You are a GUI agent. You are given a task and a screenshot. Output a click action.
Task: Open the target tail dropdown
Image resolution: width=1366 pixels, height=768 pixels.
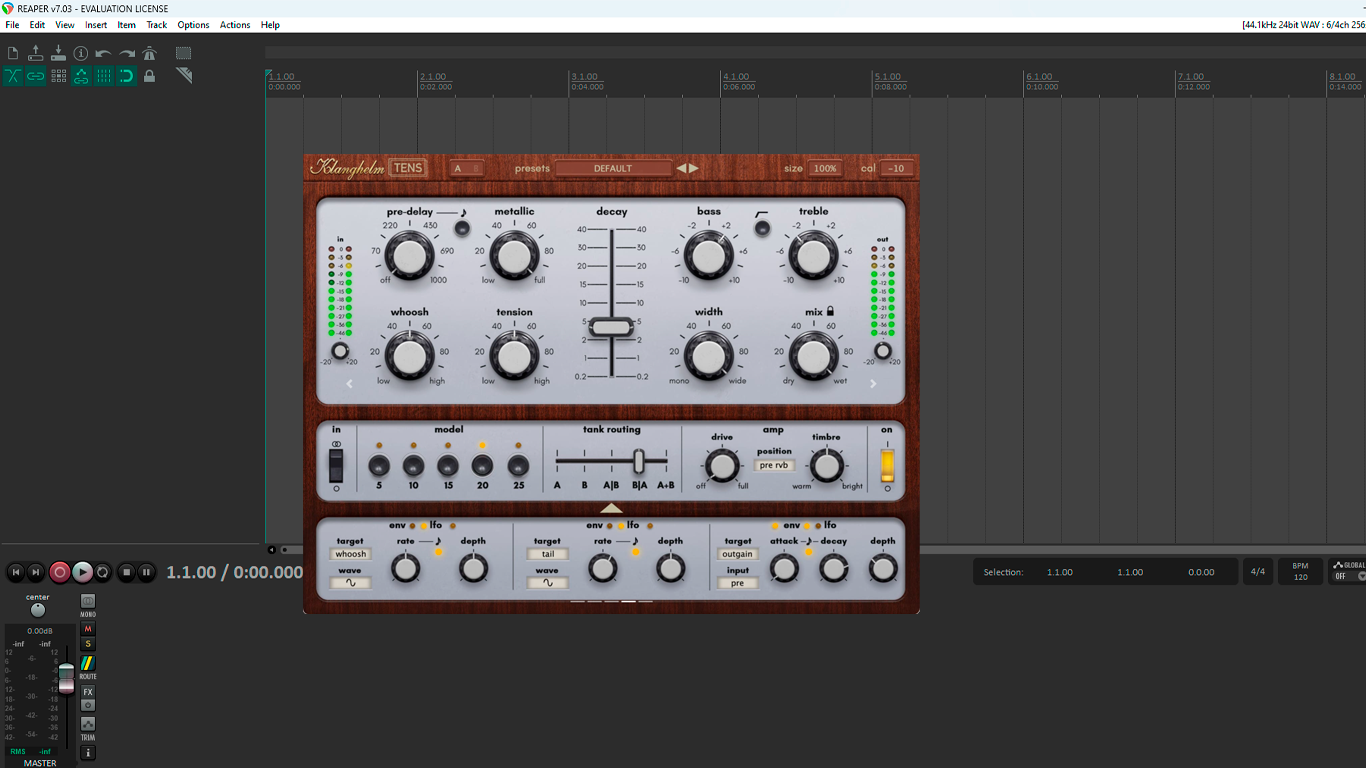tap(547, 554)
